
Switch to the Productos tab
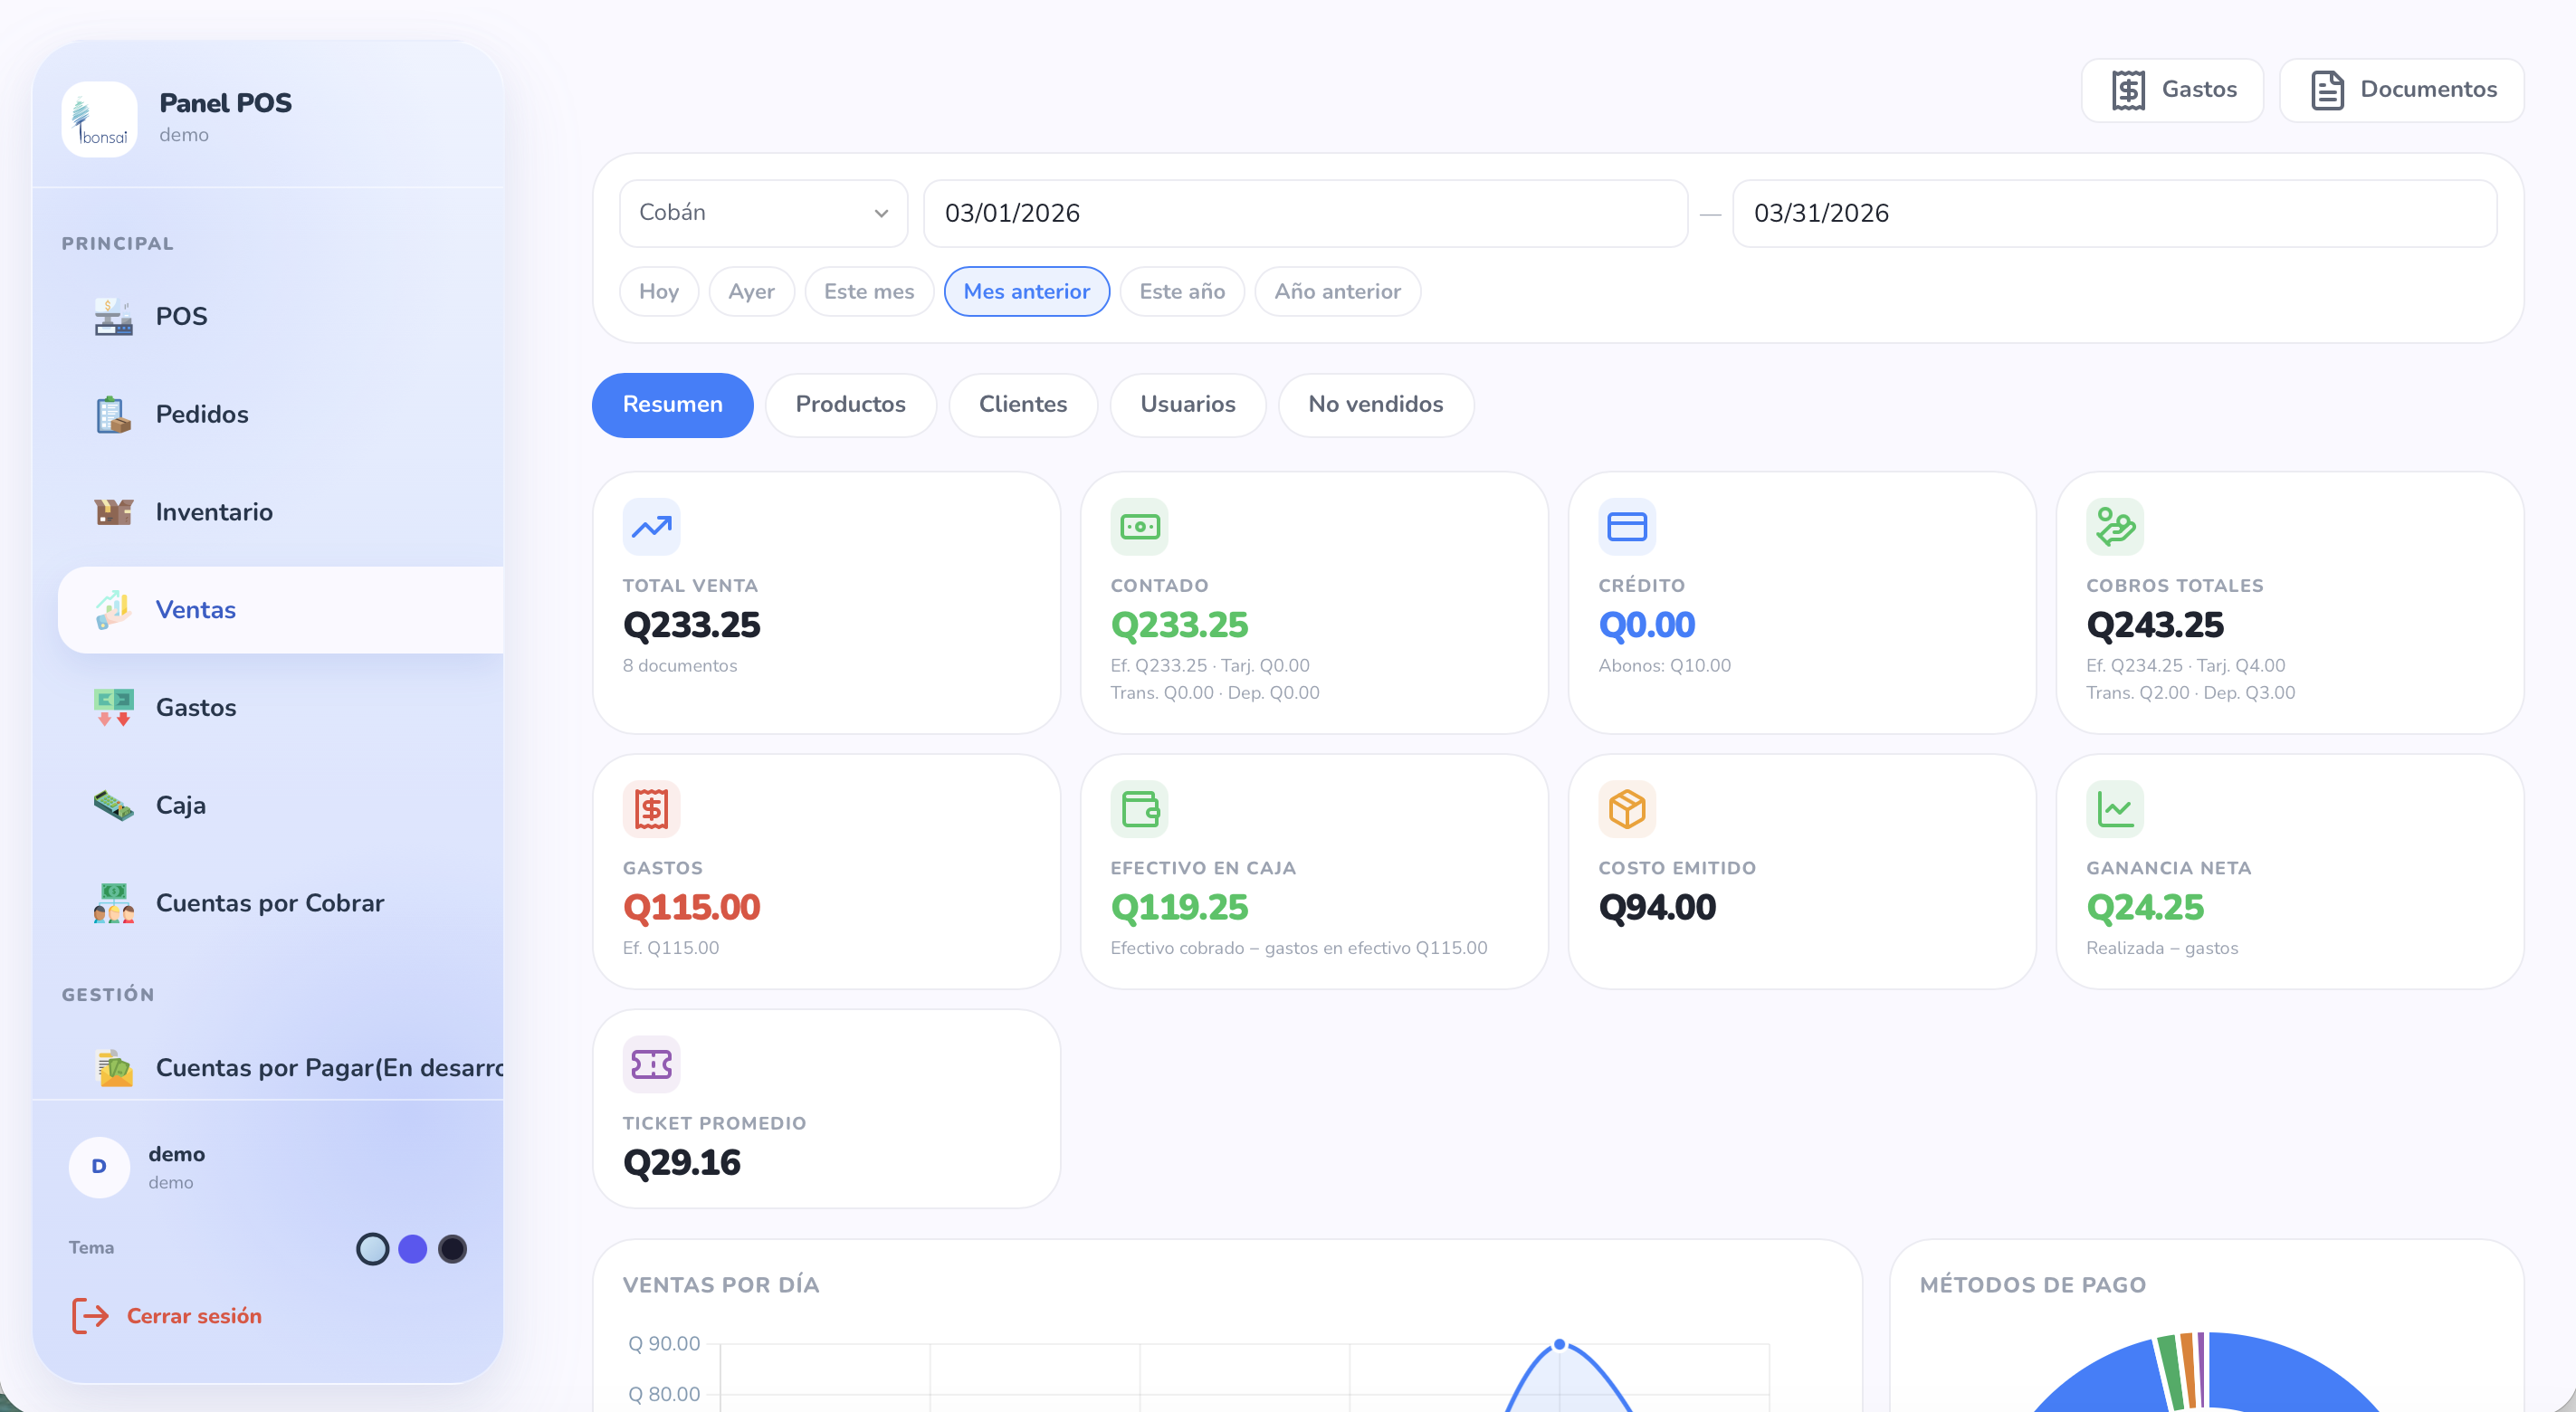850,405
